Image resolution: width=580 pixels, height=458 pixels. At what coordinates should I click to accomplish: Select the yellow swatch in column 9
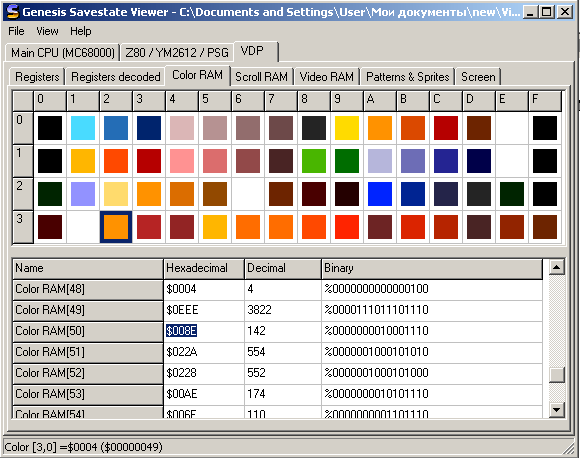tap(347, 128)
